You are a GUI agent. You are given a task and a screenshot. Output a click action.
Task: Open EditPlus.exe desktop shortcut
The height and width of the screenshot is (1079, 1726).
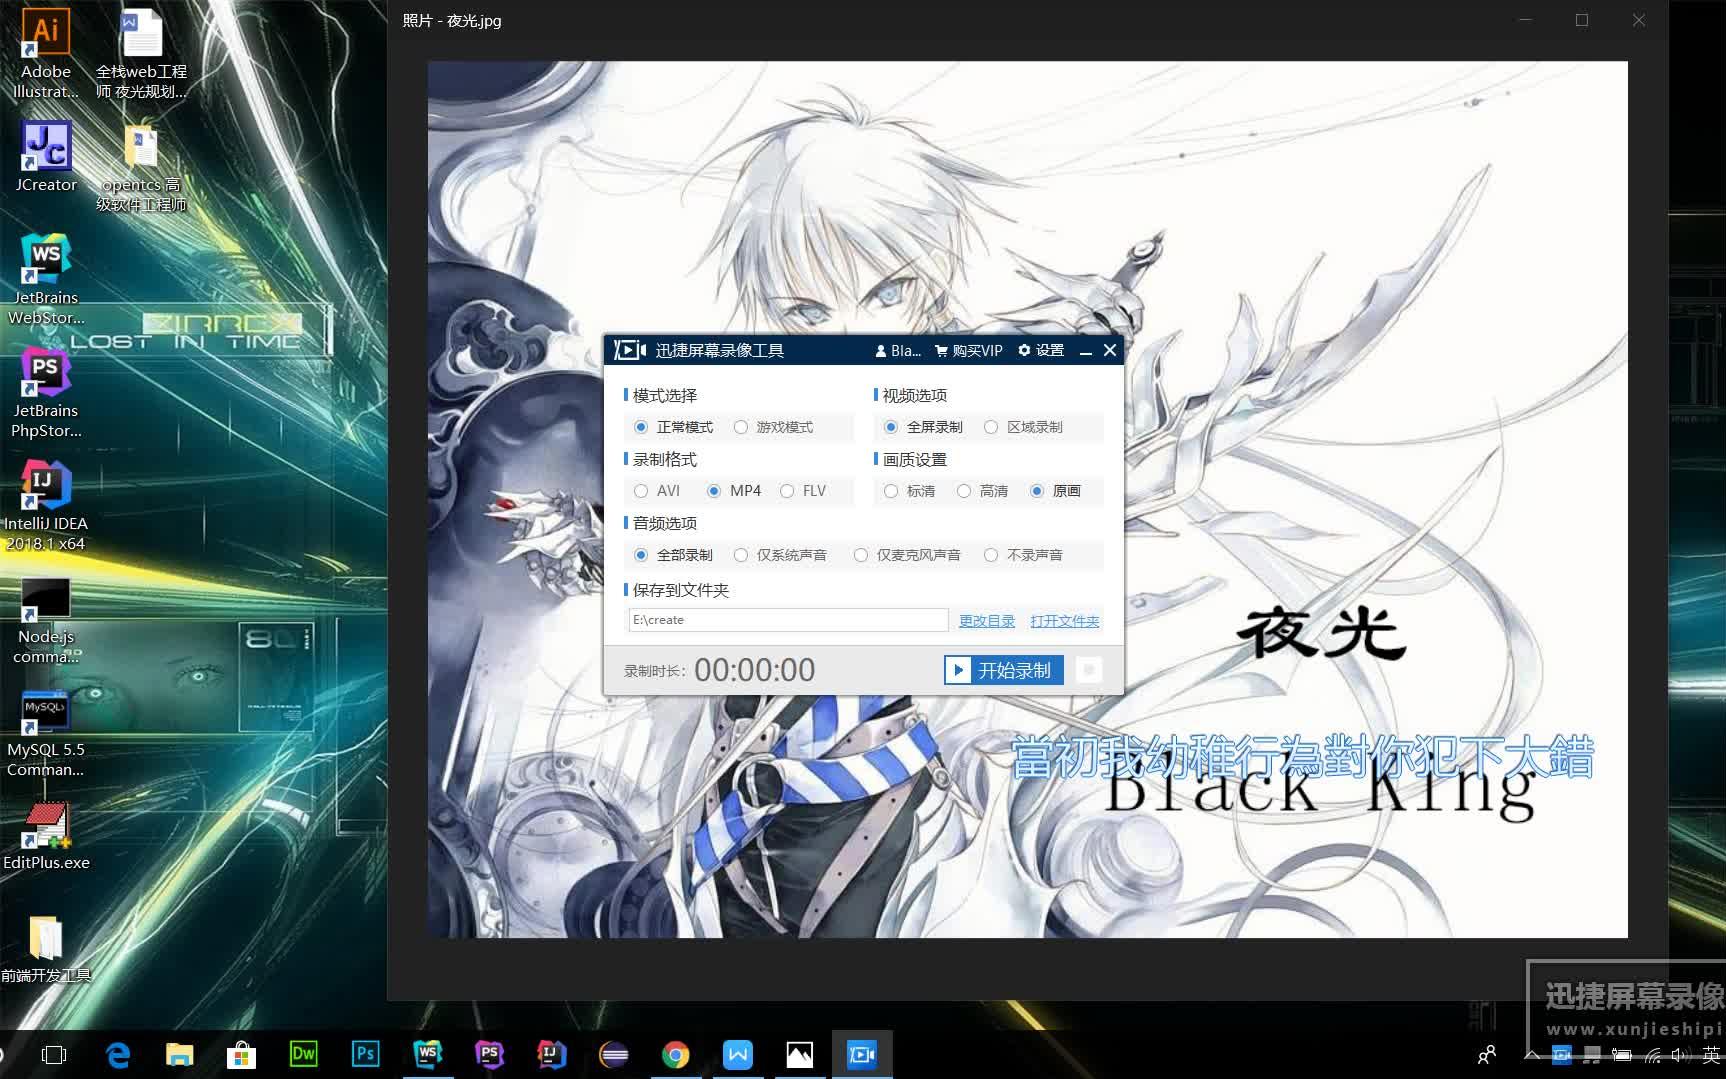(x=46, y=836)
